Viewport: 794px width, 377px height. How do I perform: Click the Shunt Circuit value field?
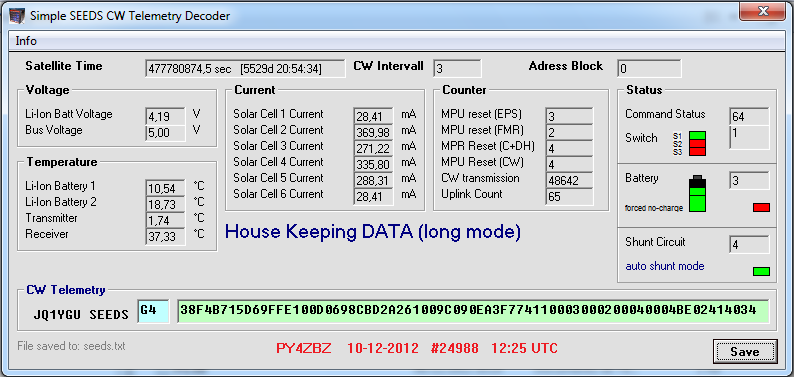pyautogui.click(x=749, y=244)
